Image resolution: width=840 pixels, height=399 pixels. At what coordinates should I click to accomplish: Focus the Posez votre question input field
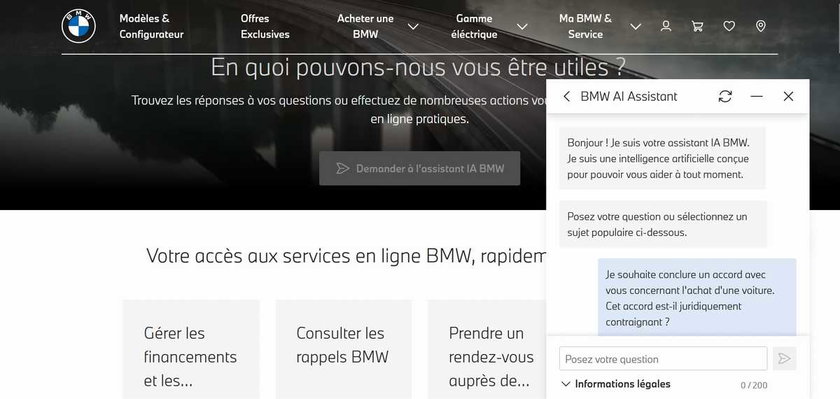point(663,358)
